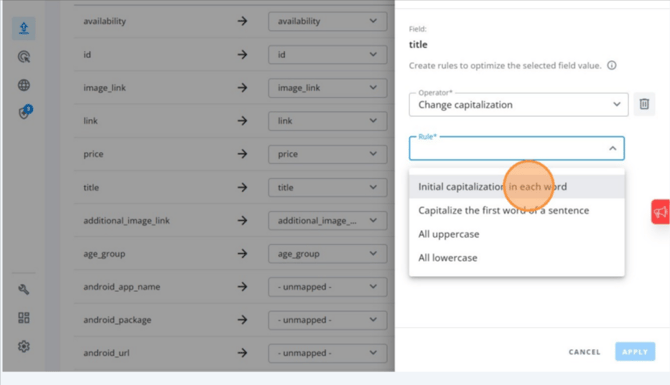Viewport: 670px width, 385px height.
Task: Open the globe sidebar icon
Action: (x=24, y=85)
